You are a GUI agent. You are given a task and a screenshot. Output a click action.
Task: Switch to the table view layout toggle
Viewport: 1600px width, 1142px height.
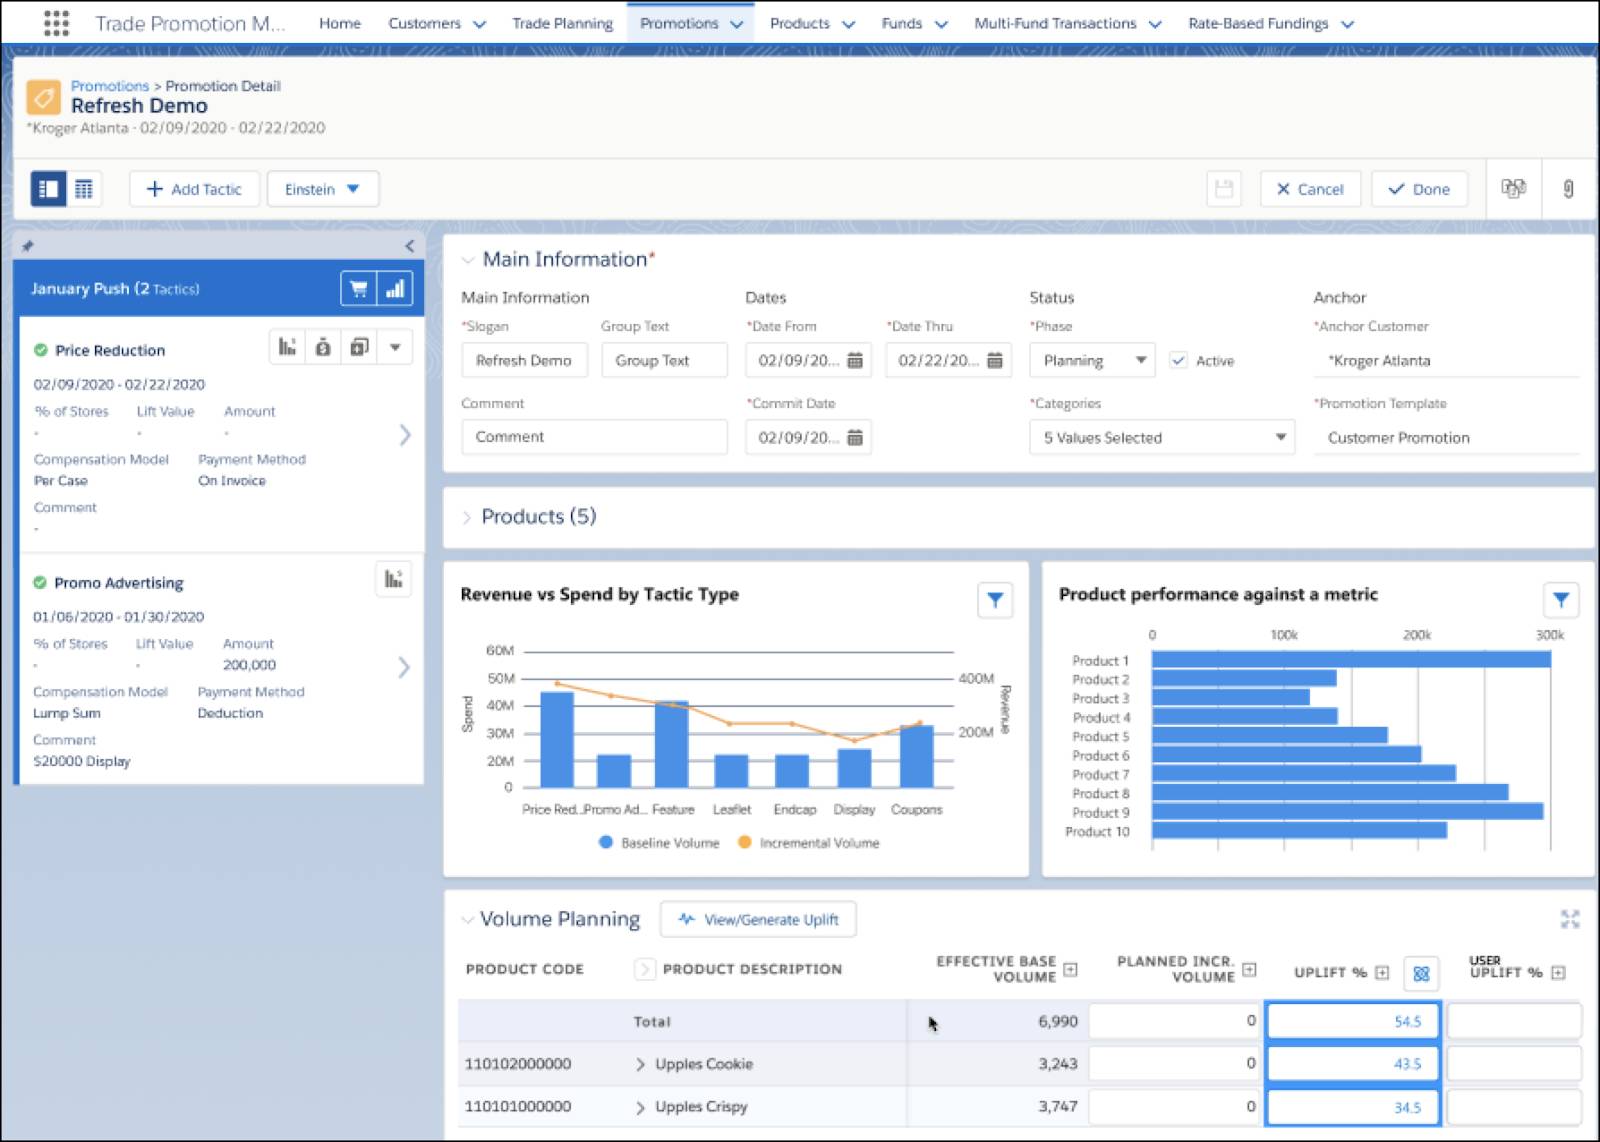[x=84, y=188]
